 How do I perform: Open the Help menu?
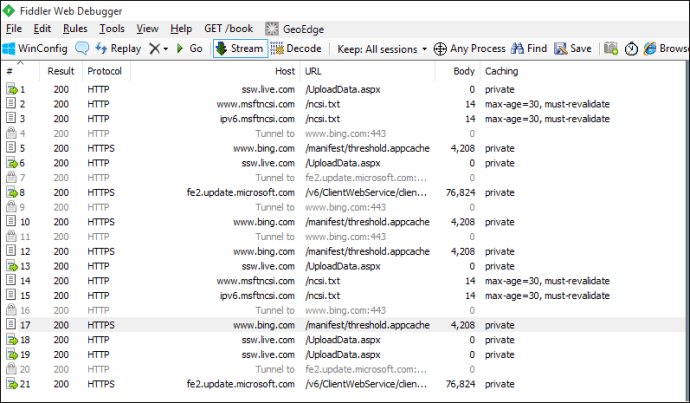[x=181, y=29]
